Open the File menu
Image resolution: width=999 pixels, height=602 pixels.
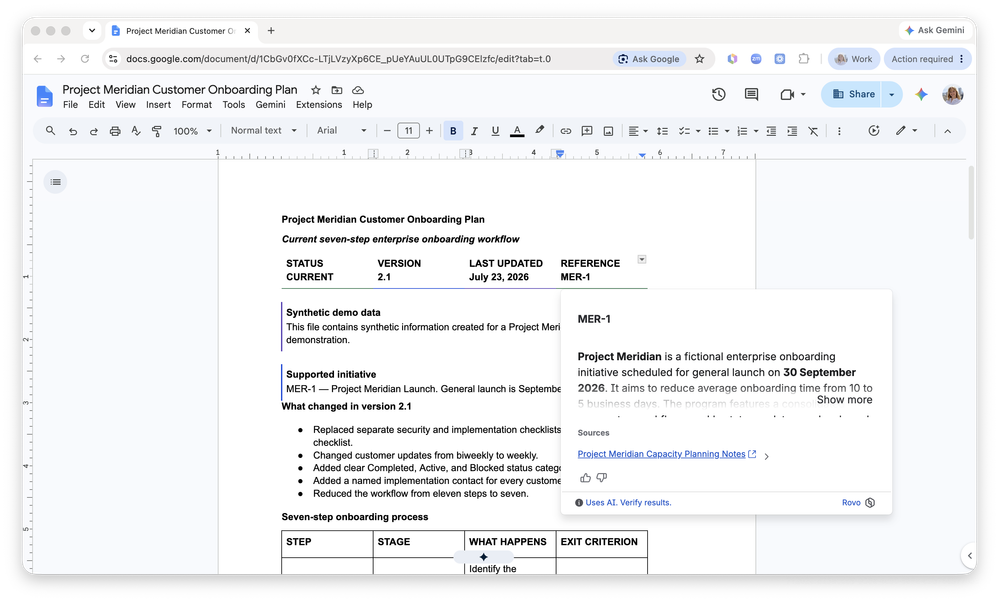(70, 104)
